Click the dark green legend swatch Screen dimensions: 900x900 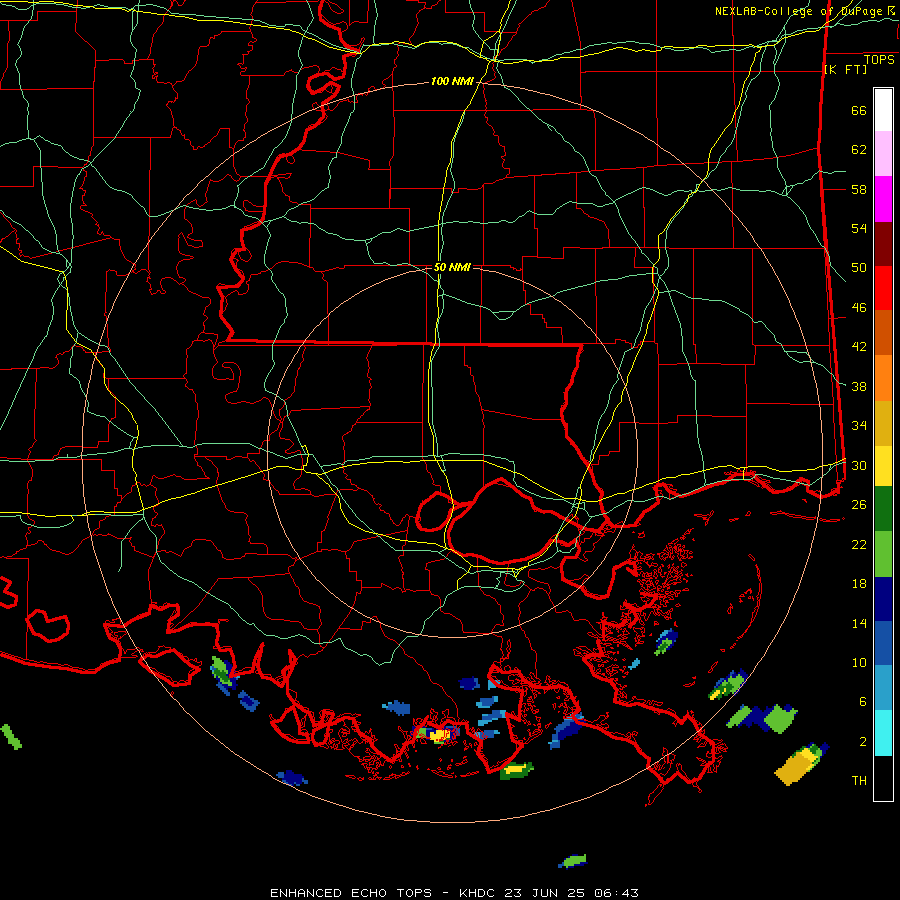click(x=883, y=509)
